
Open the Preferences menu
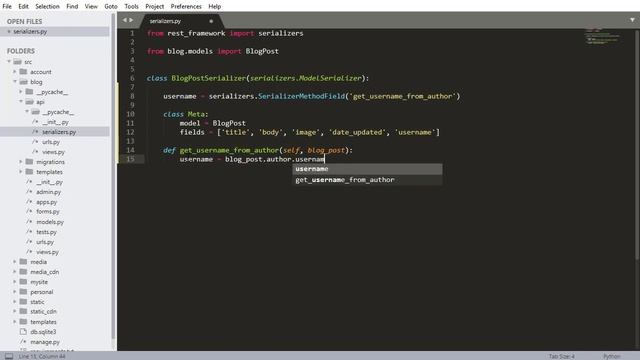(x=186, y=7)
